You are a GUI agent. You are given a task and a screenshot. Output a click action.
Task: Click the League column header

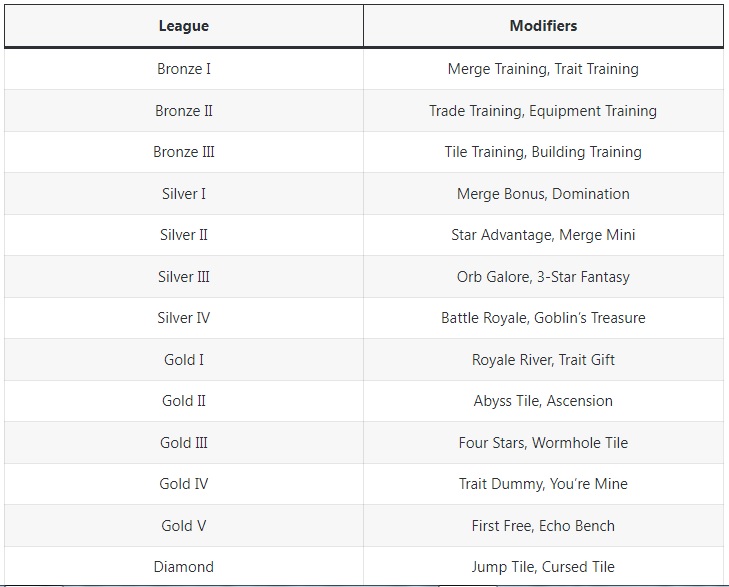pos(184,26)
